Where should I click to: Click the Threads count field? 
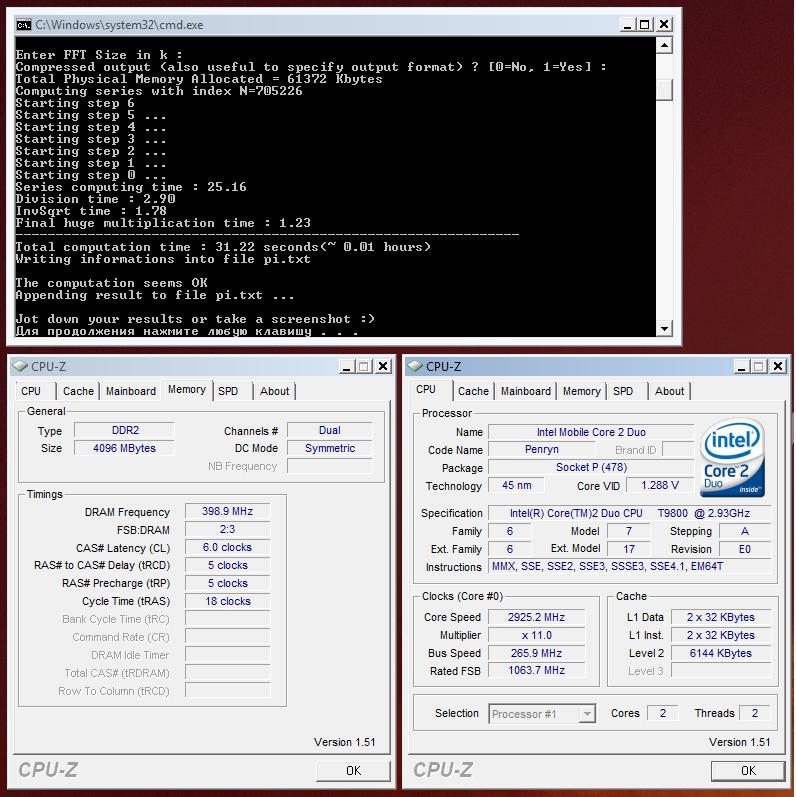[755, 713]
